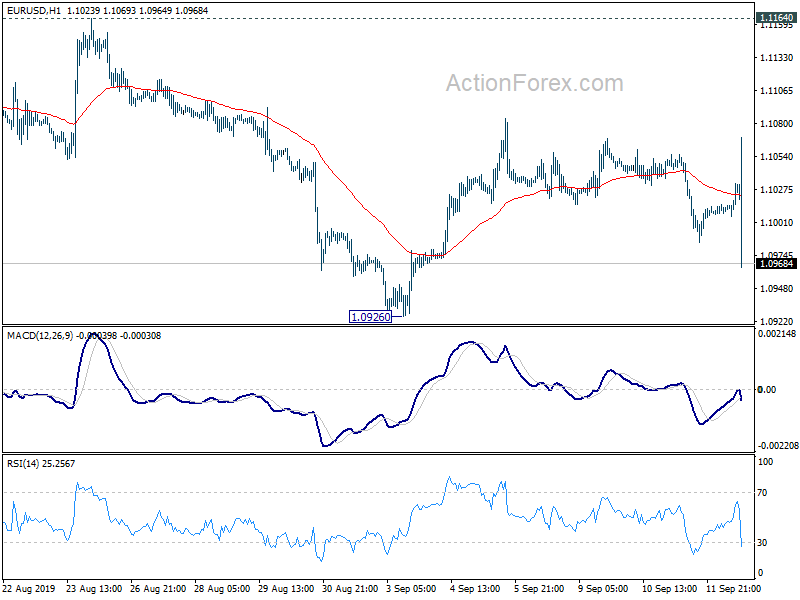This screenshot has width=800, height=600.
Task: Click the 30 Aug 21:00 time label
Action: point(350,589)
